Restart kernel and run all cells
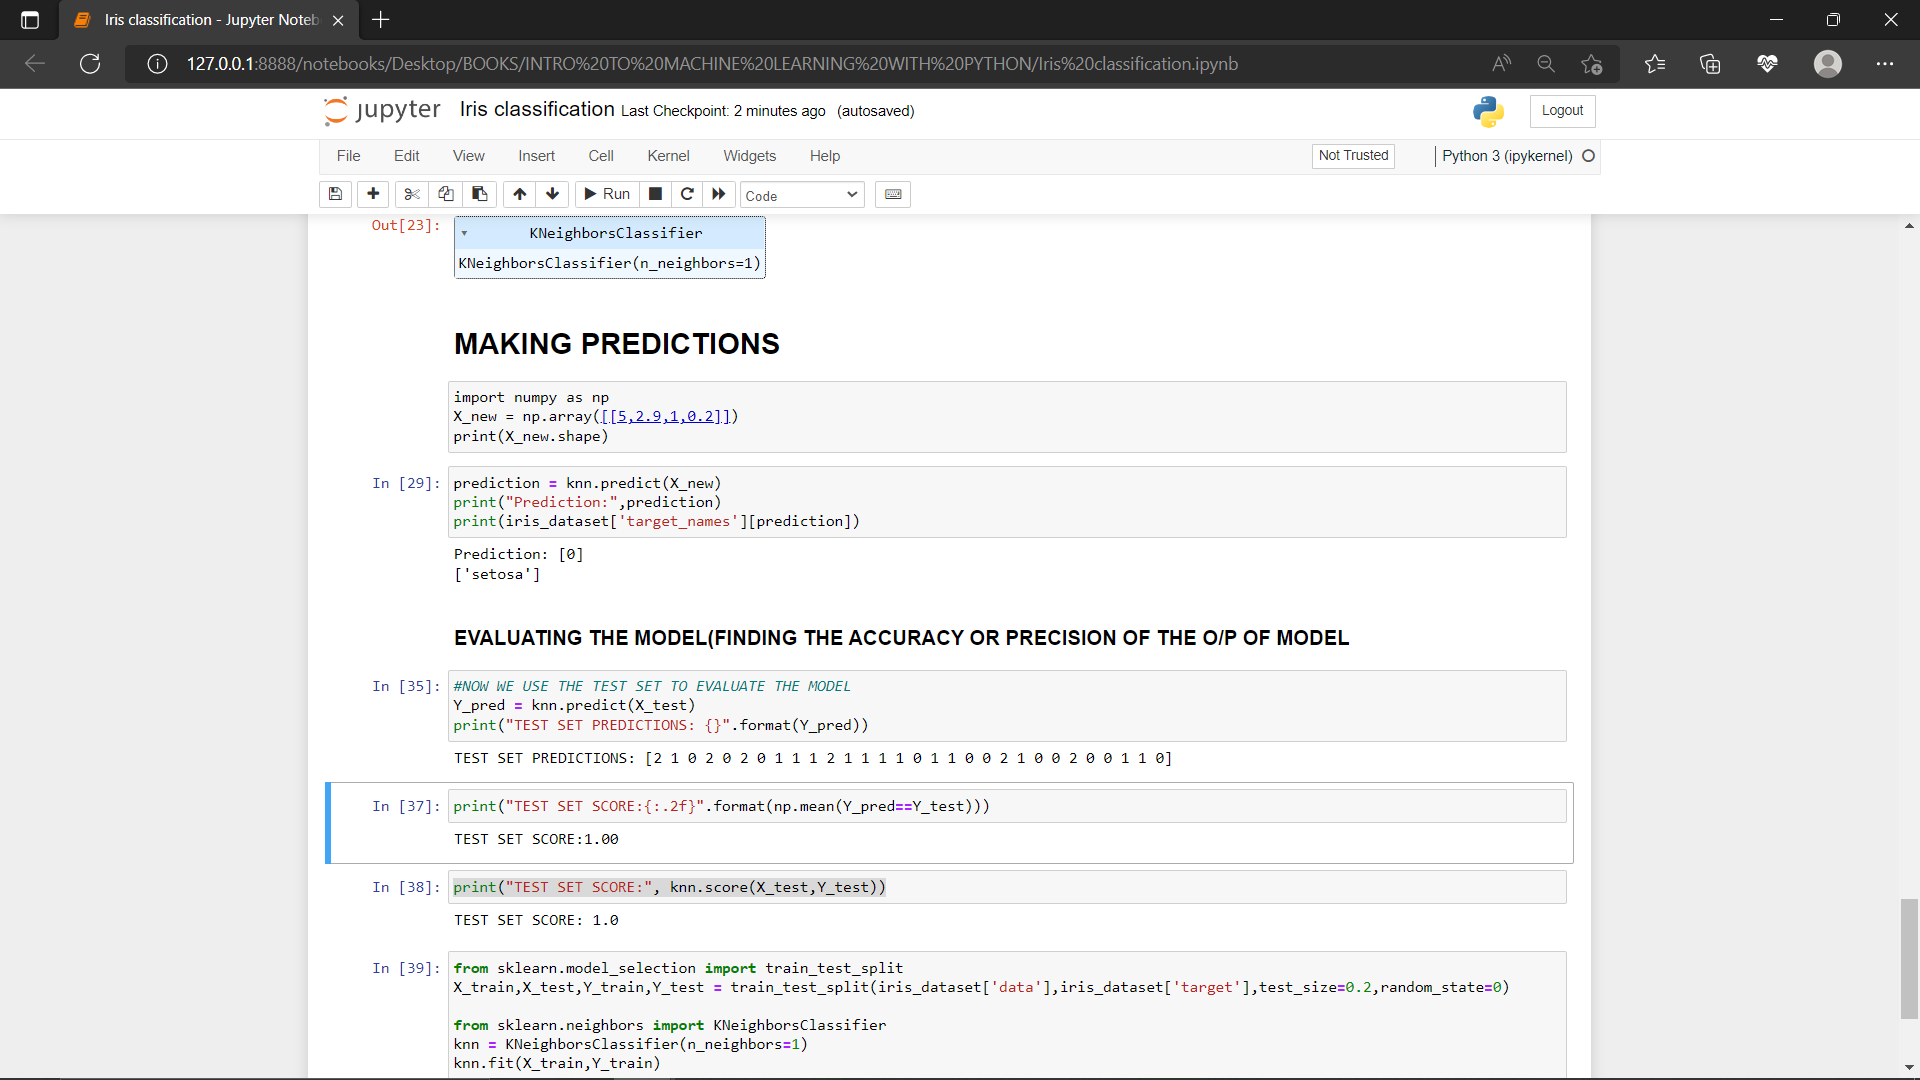 click(x=719, y=194)
